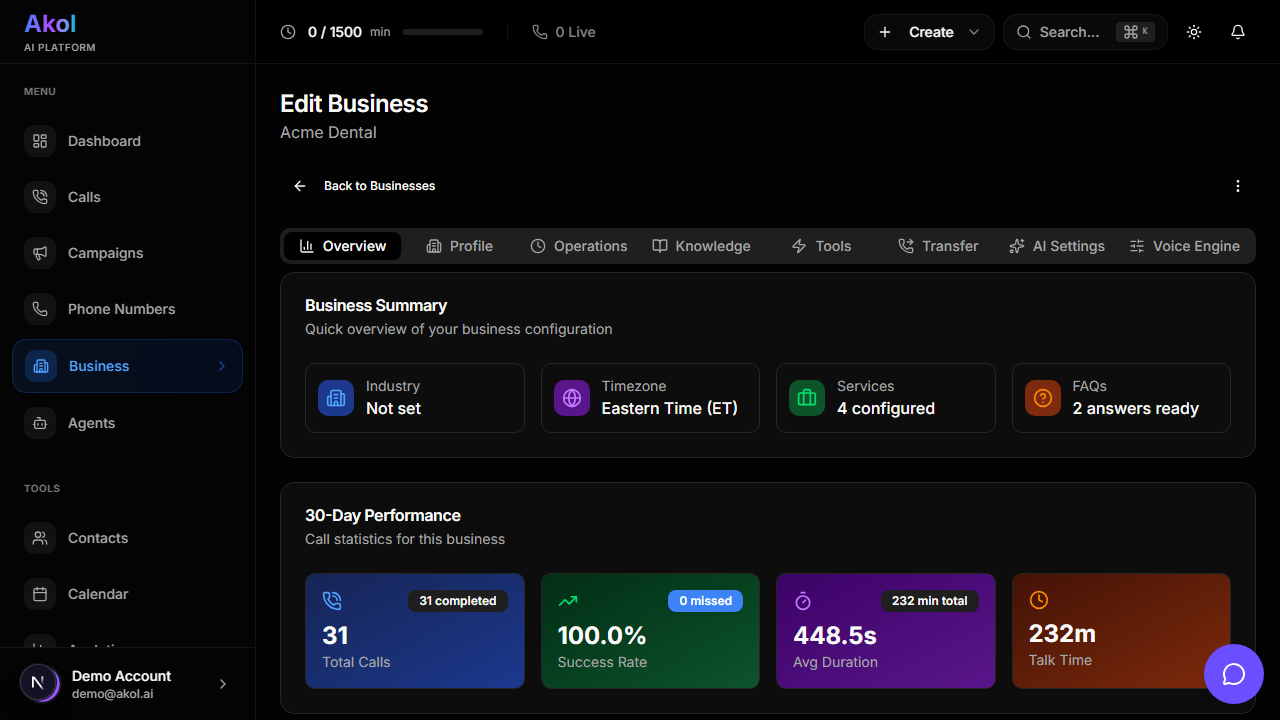Open Phone Numbers in sidebar

click(x=121, y=309)
